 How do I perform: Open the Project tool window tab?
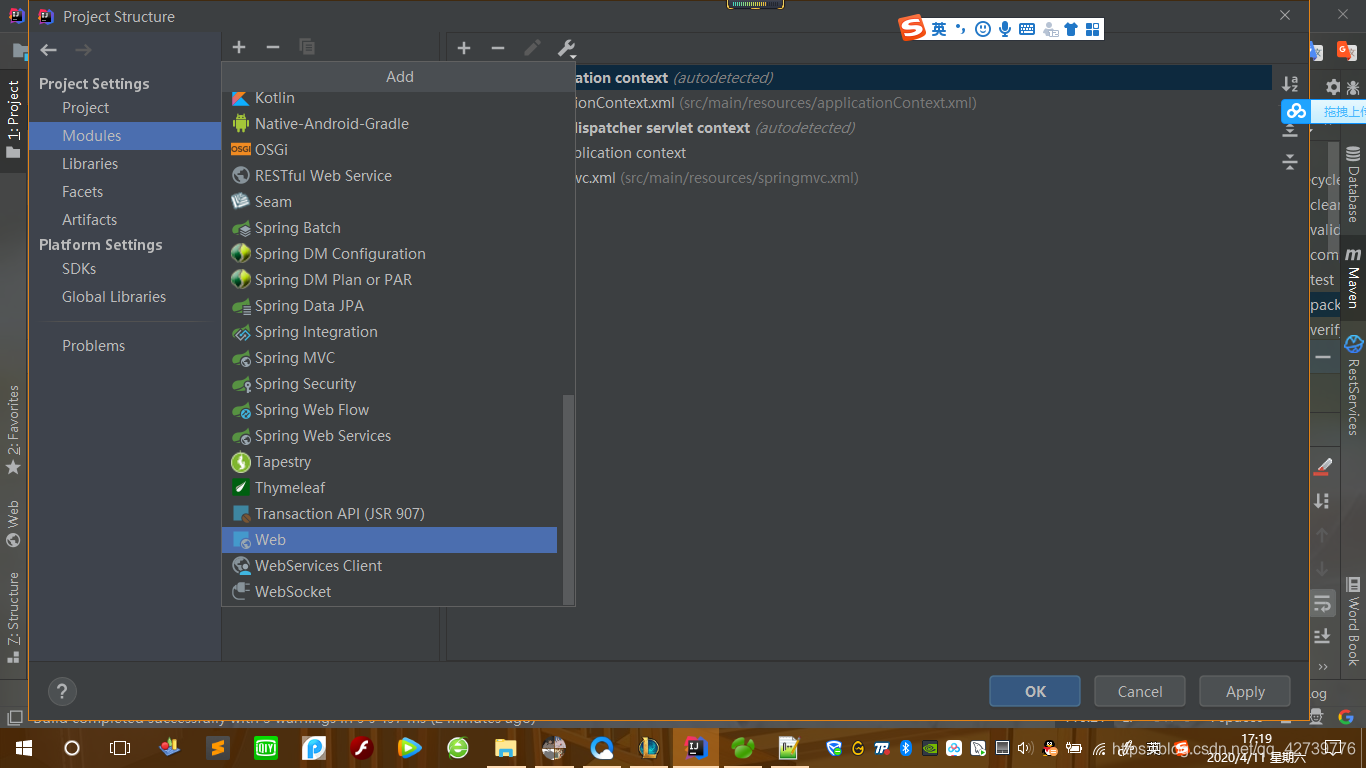(x=13, y=120)
